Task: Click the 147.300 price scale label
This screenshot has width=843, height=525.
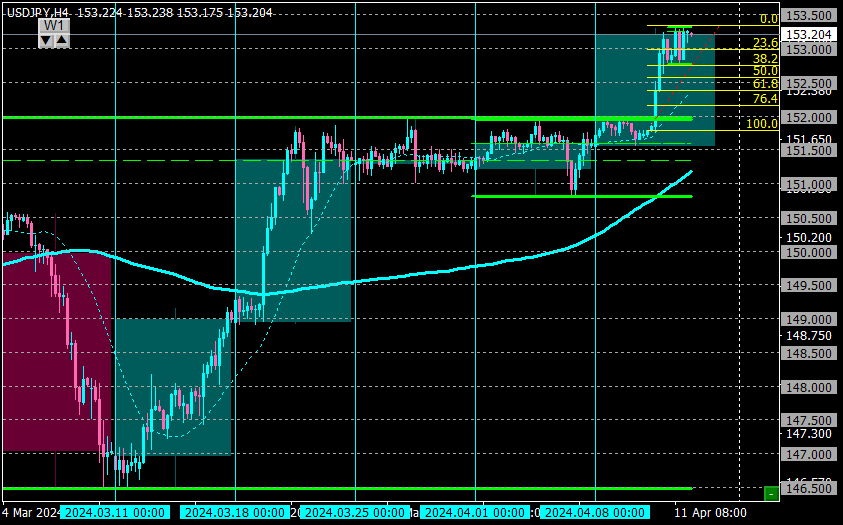Action: coord(809,434)
